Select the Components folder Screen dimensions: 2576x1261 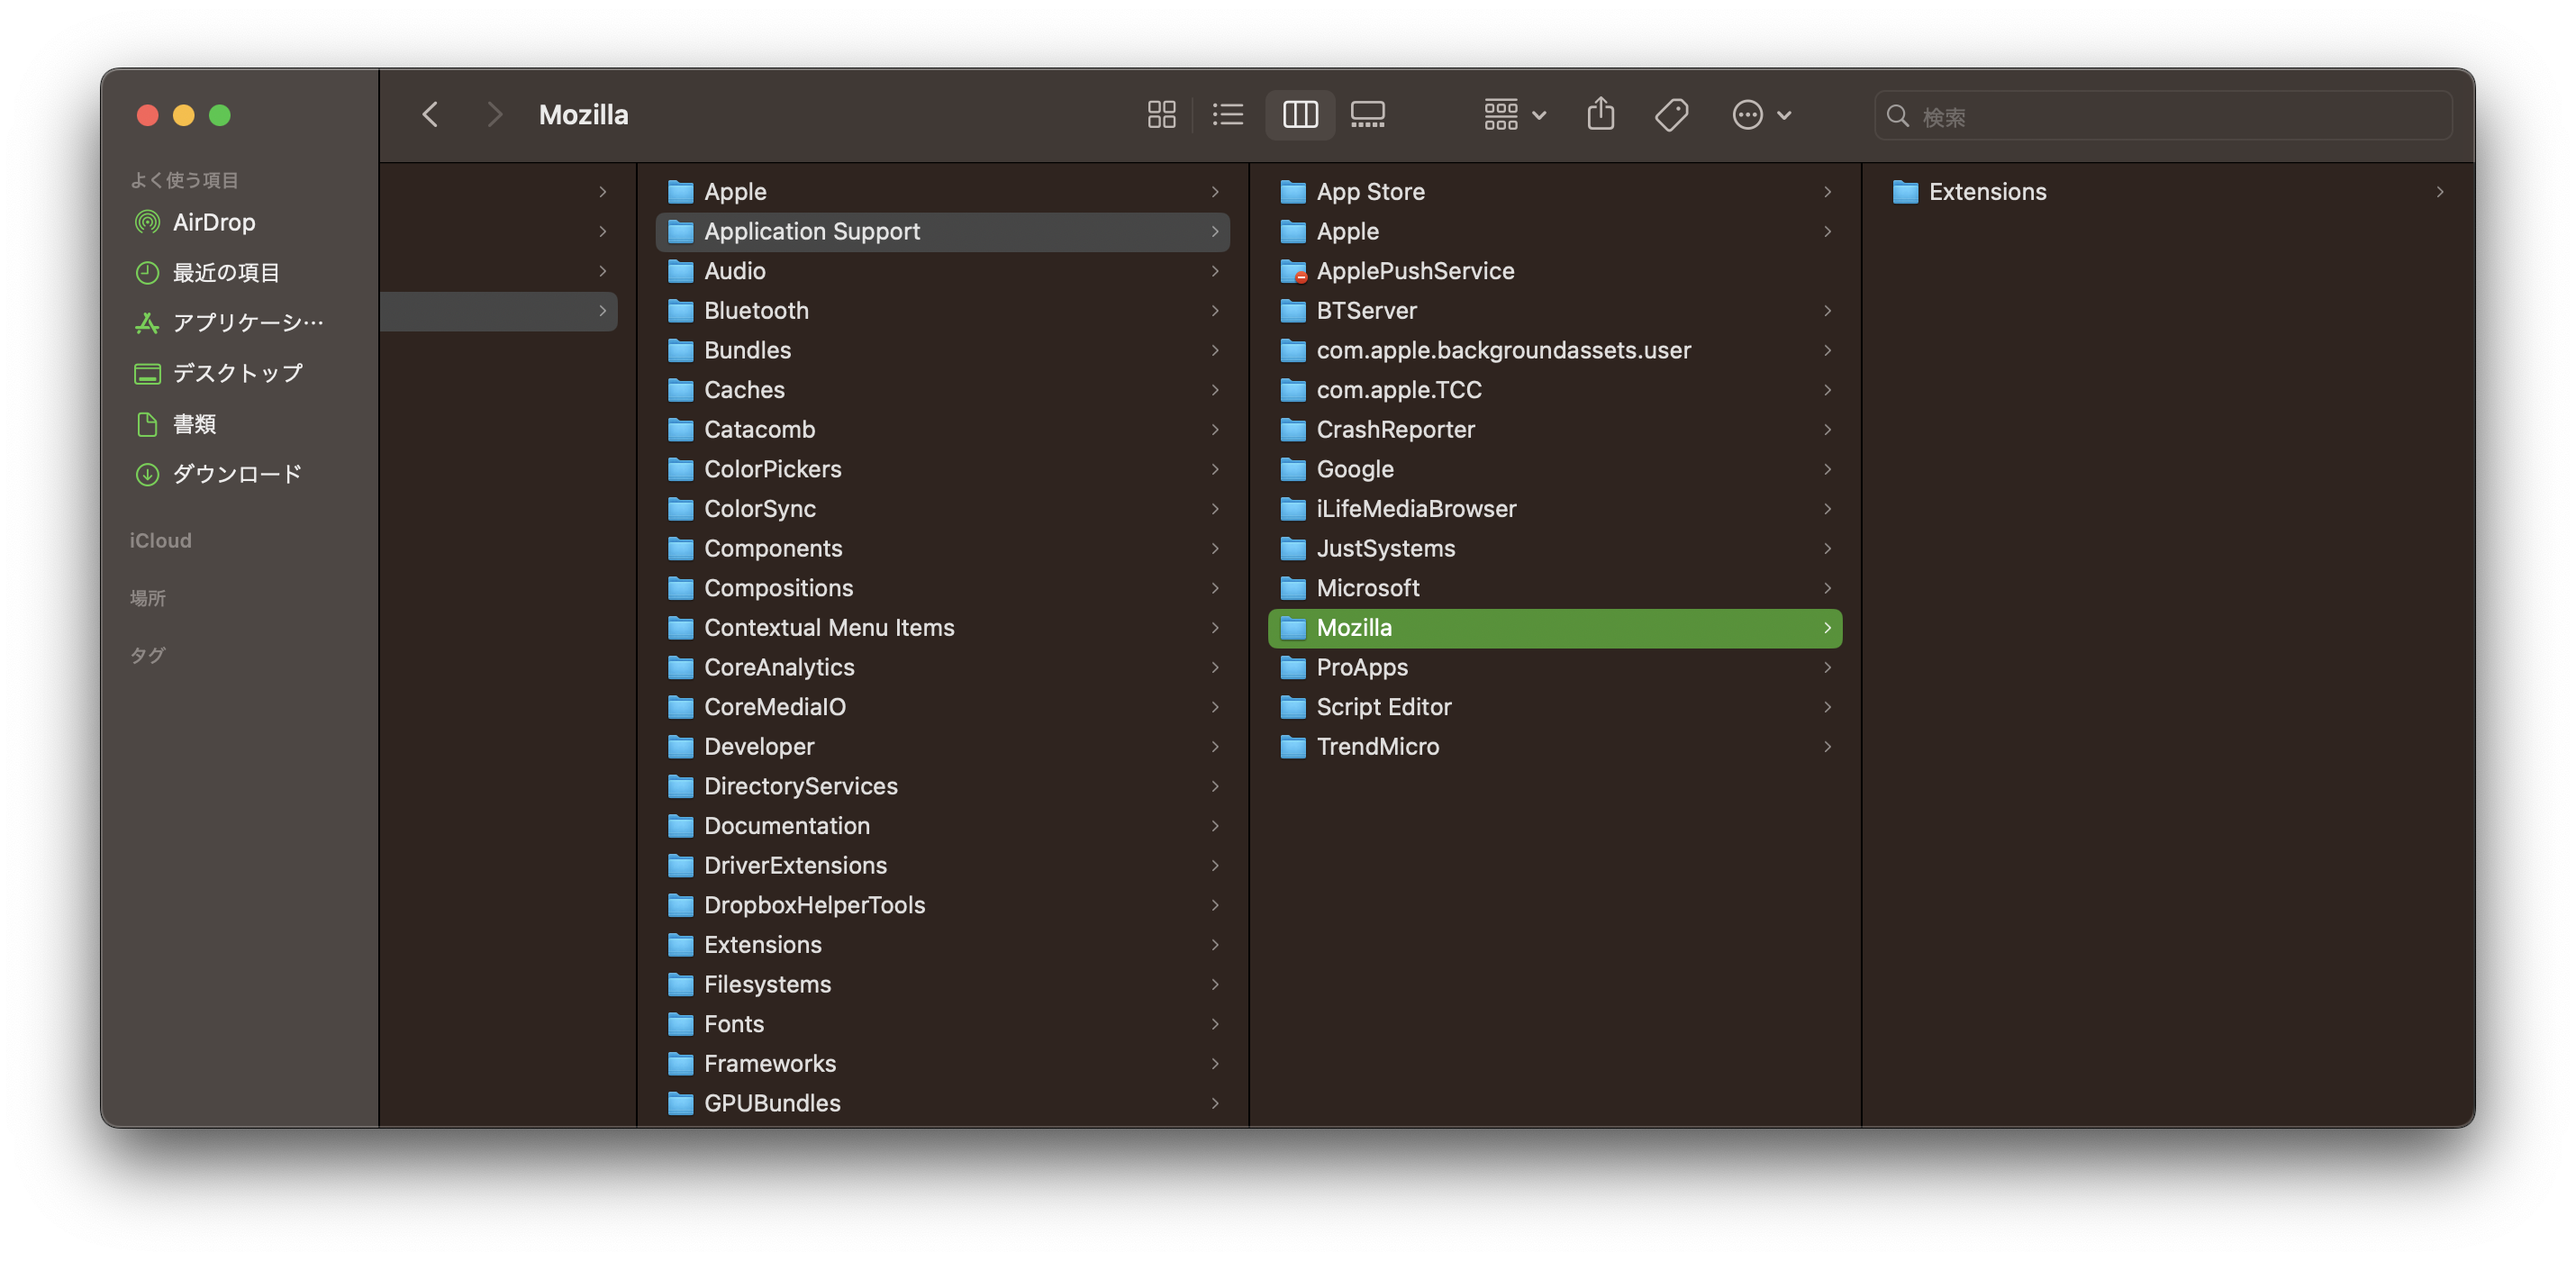click(x=942, y=549)
